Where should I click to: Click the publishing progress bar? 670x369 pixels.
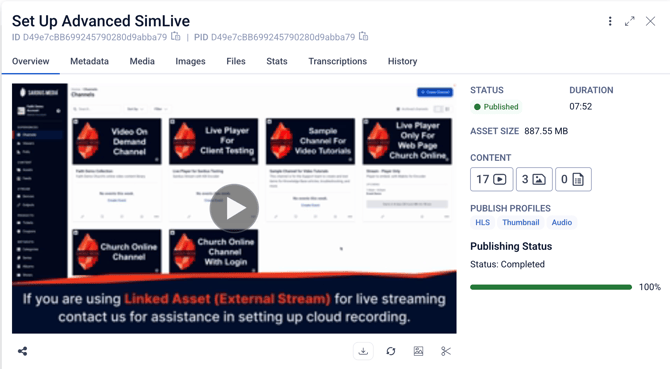[x=551, y=287]
